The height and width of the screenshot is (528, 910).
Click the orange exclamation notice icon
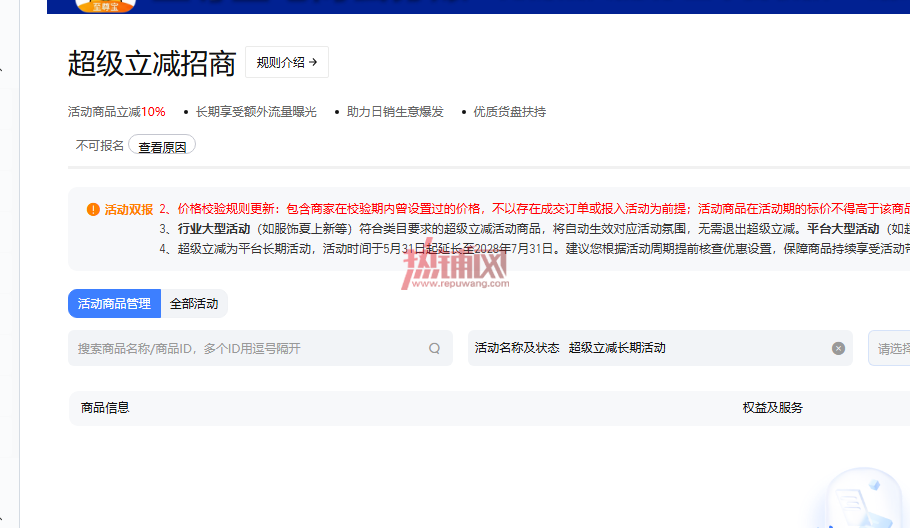93,209
